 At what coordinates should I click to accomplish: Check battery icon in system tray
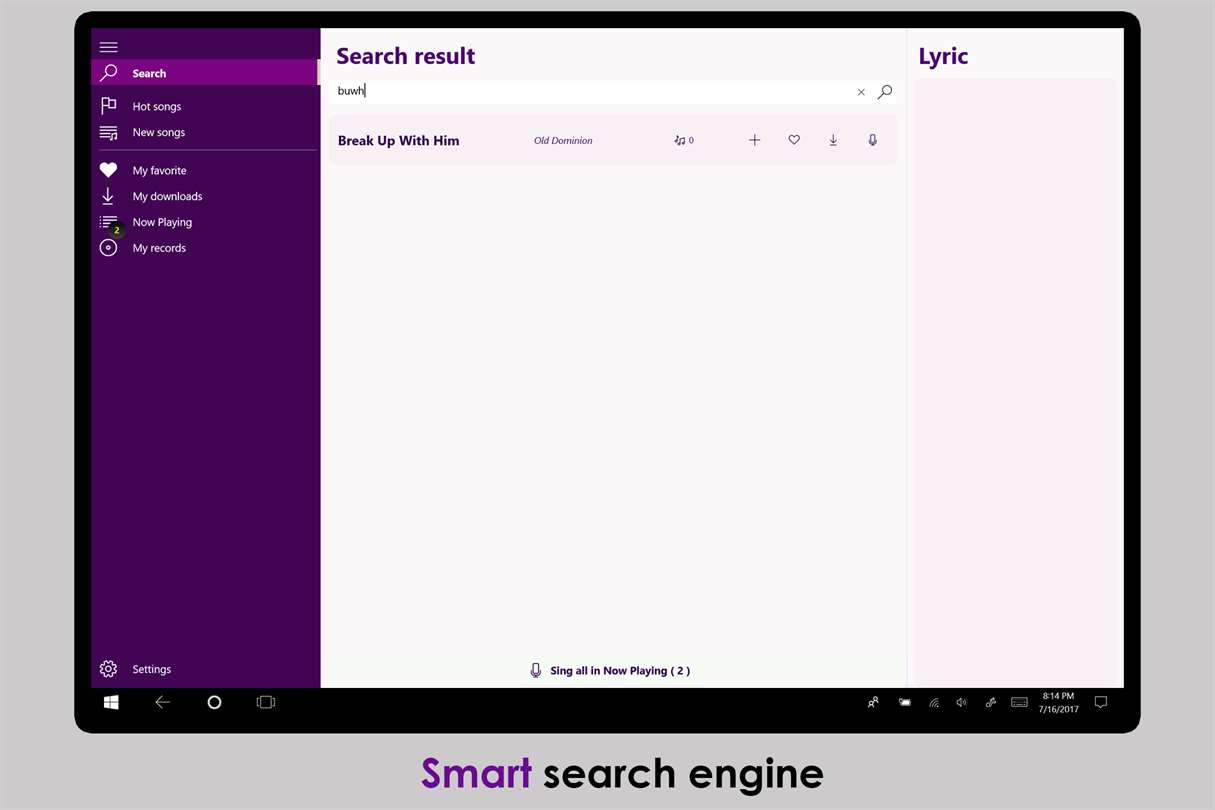click(904, 703)
